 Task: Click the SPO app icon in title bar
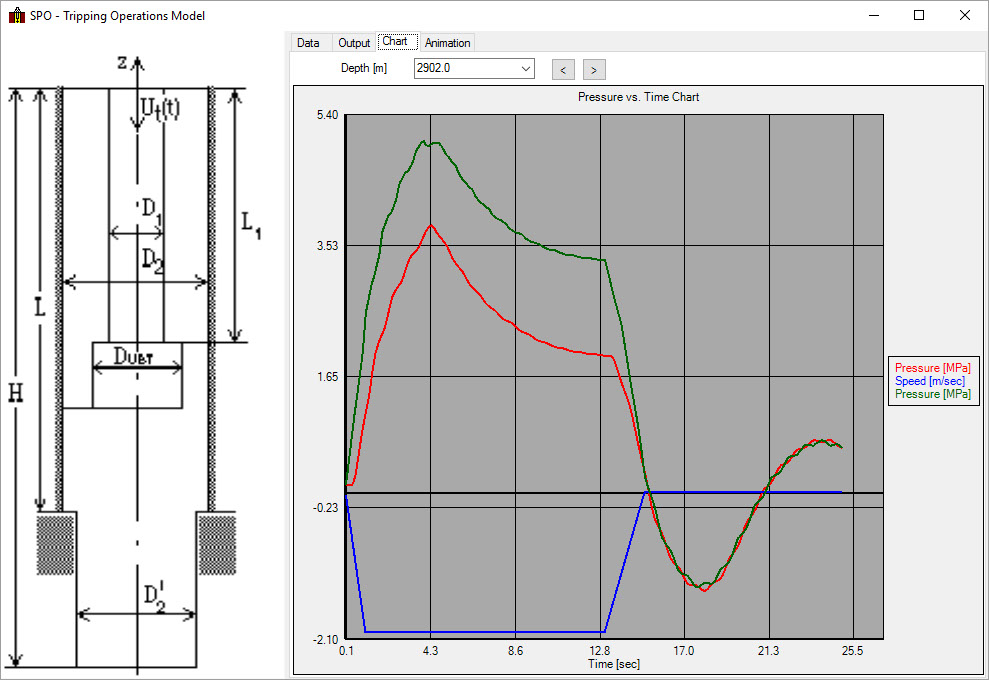[16, 16]
